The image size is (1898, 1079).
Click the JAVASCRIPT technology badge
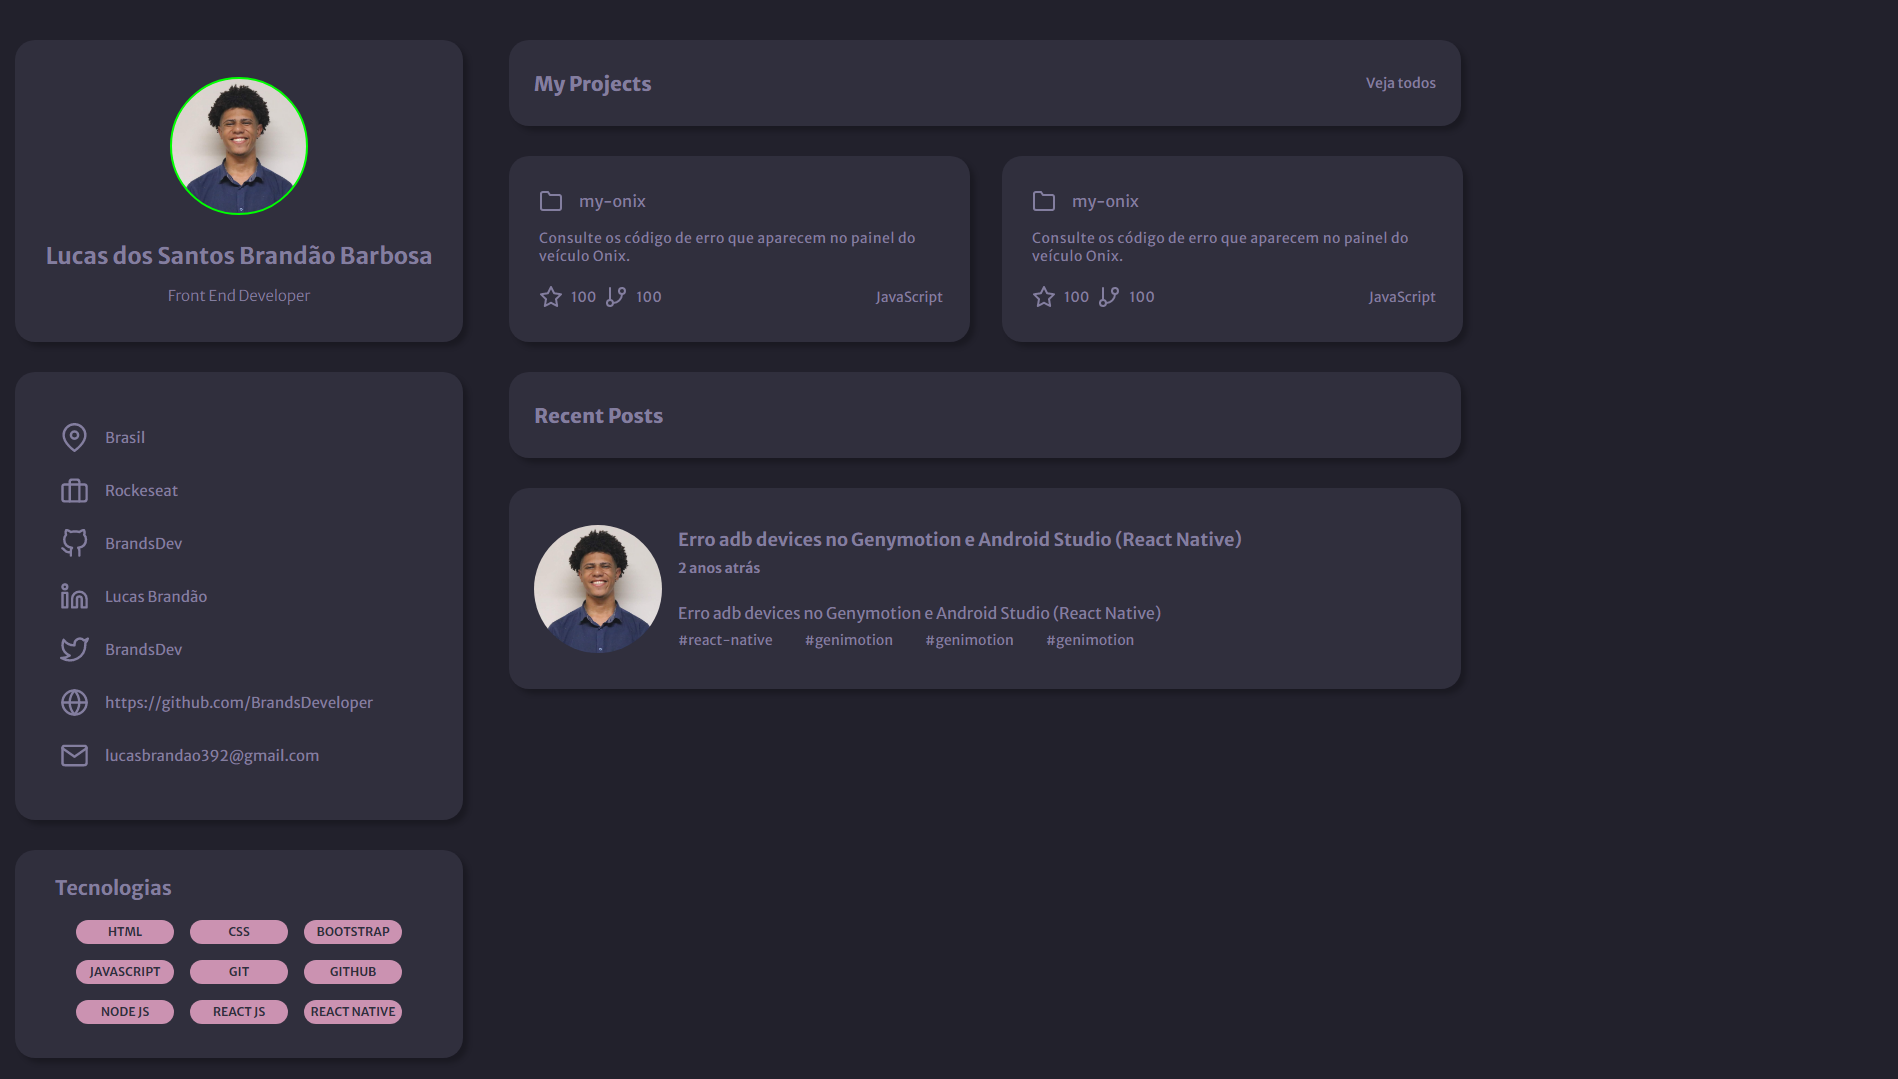coord(125,972)
